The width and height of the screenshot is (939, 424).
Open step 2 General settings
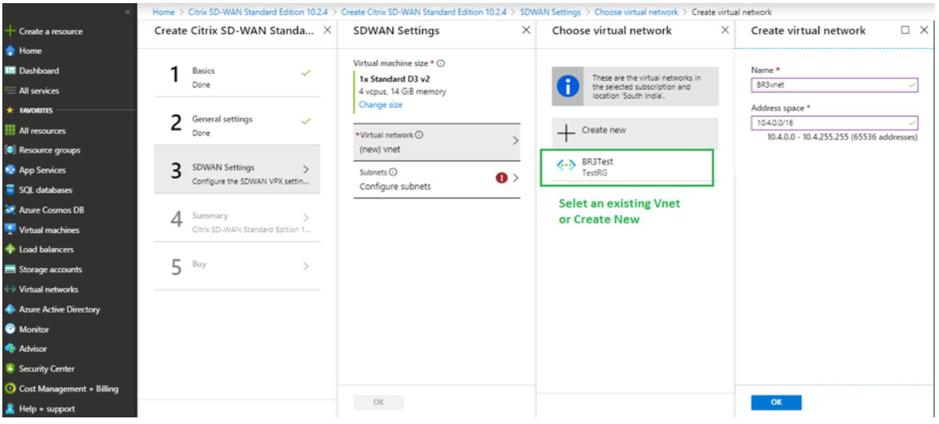coord(237,123)
